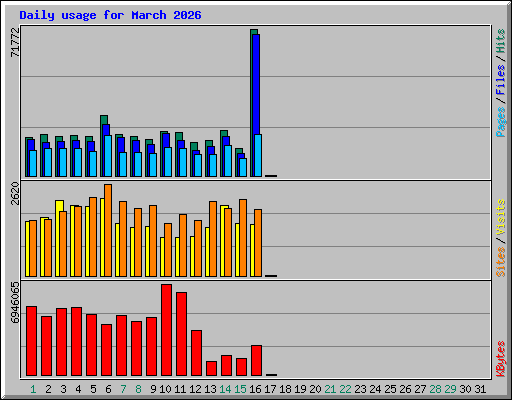Click day 2 on the date axis
This screenshot has width=512, height=400.
48,389
